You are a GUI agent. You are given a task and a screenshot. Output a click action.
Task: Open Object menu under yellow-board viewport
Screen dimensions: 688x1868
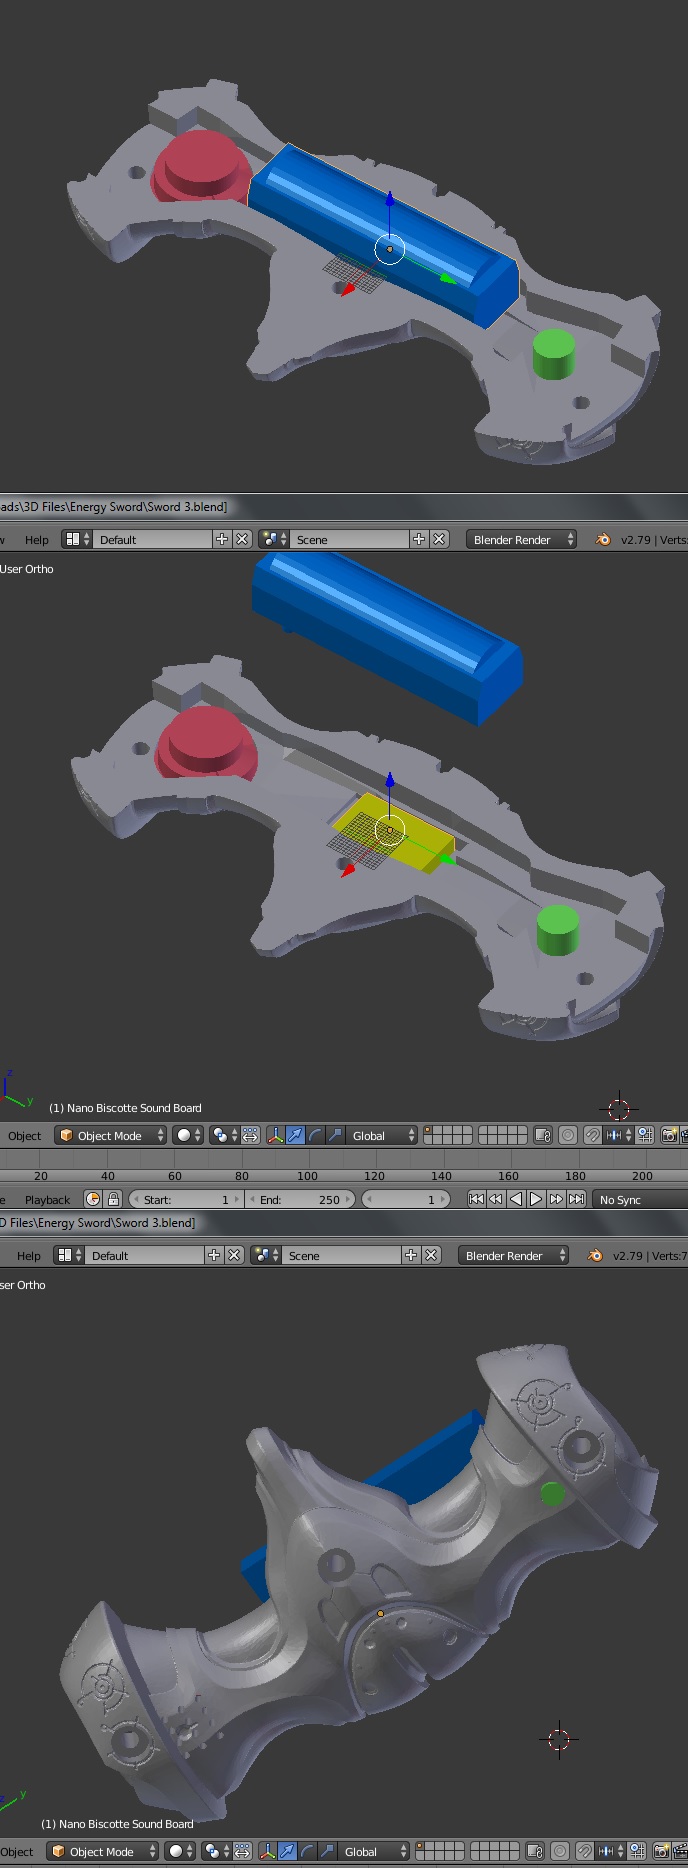click(25, 1135)
